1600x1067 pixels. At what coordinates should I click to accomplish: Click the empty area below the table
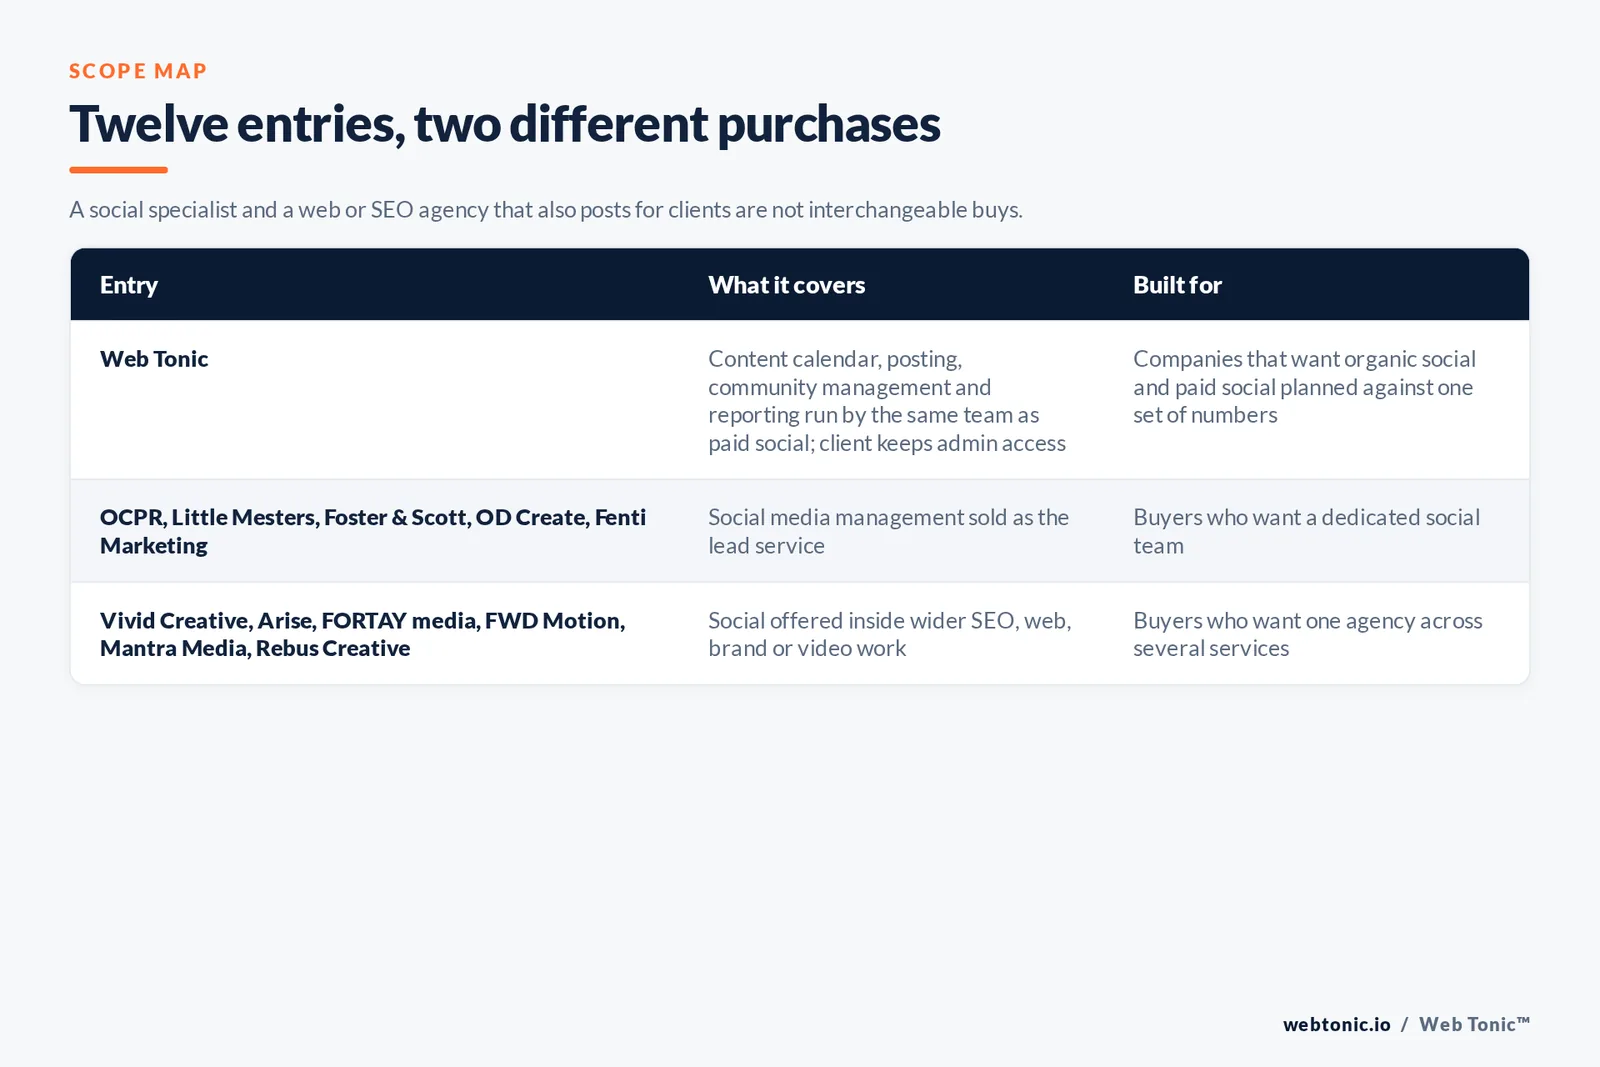point(800,840)
